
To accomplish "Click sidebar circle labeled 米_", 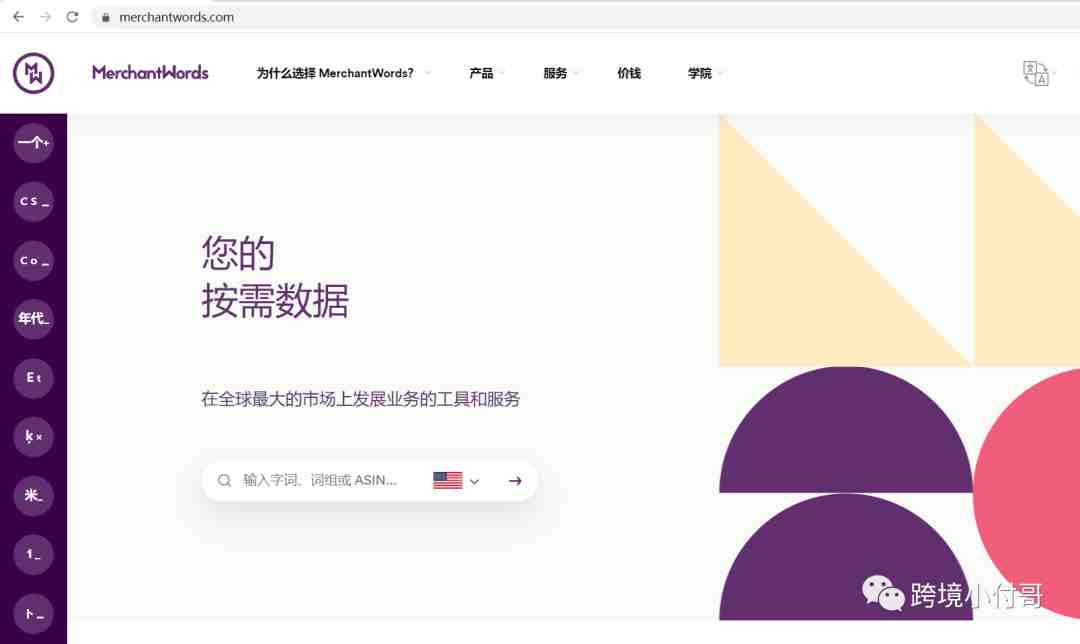I will tap(33, 496).
